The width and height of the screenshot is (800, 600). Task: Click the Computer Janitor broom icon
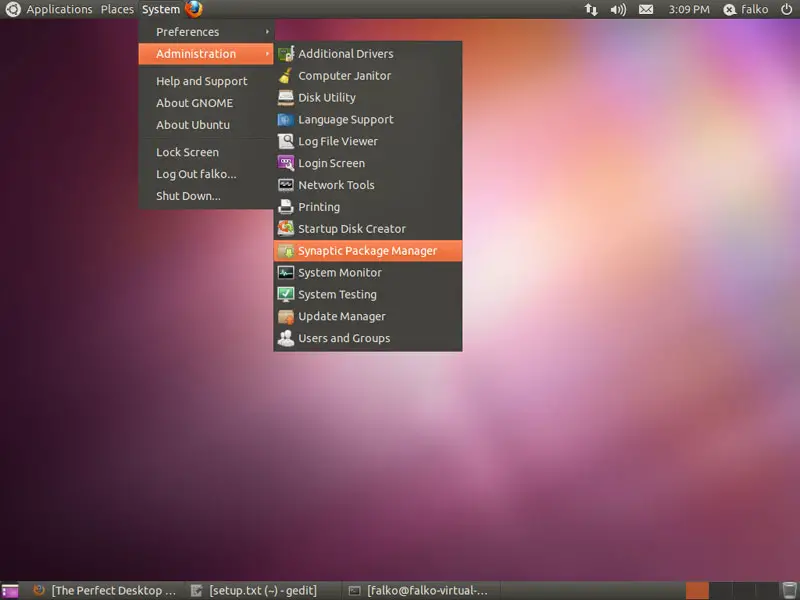click(x=286, y=76)
